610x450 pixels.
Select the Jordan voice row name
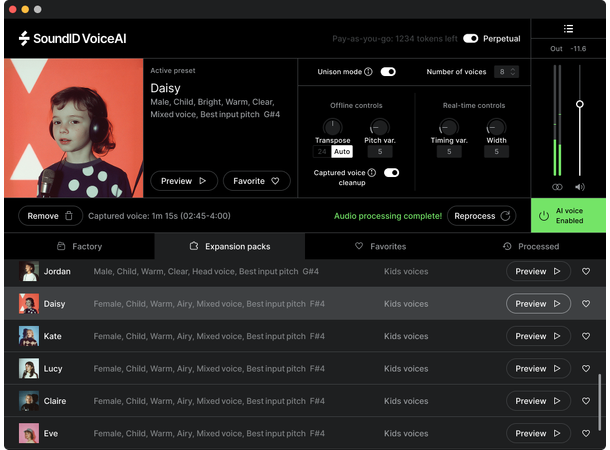[x=57, y=271]
